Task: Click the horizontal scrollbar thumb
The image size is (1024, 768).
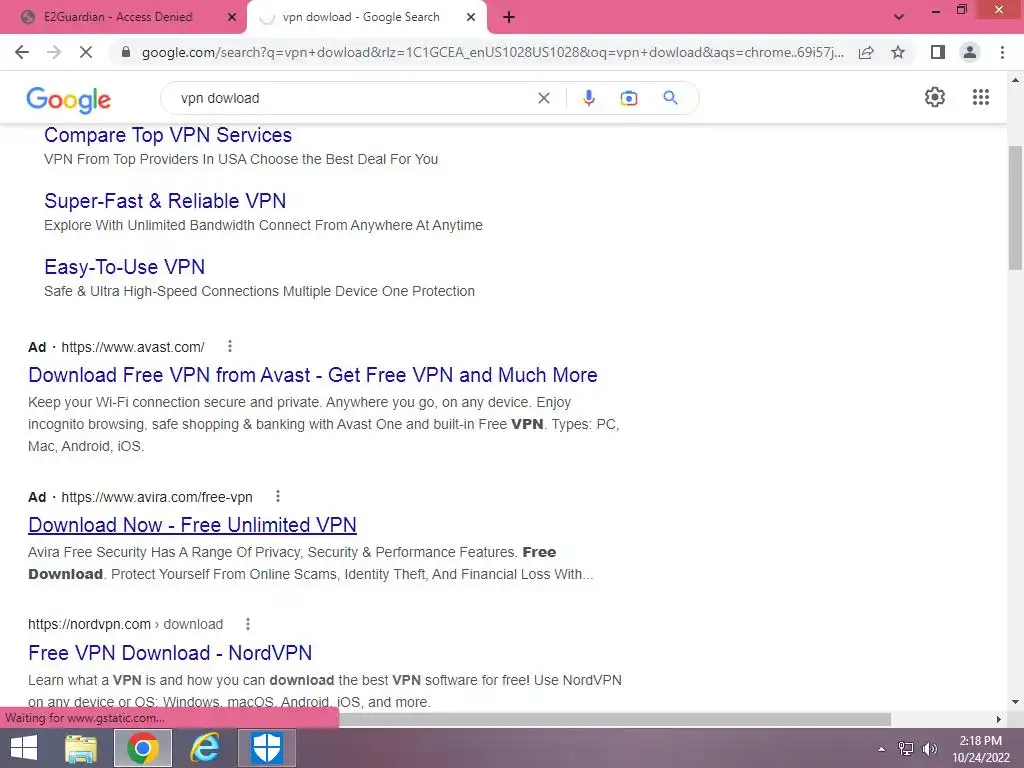Action: pos(615,719)
